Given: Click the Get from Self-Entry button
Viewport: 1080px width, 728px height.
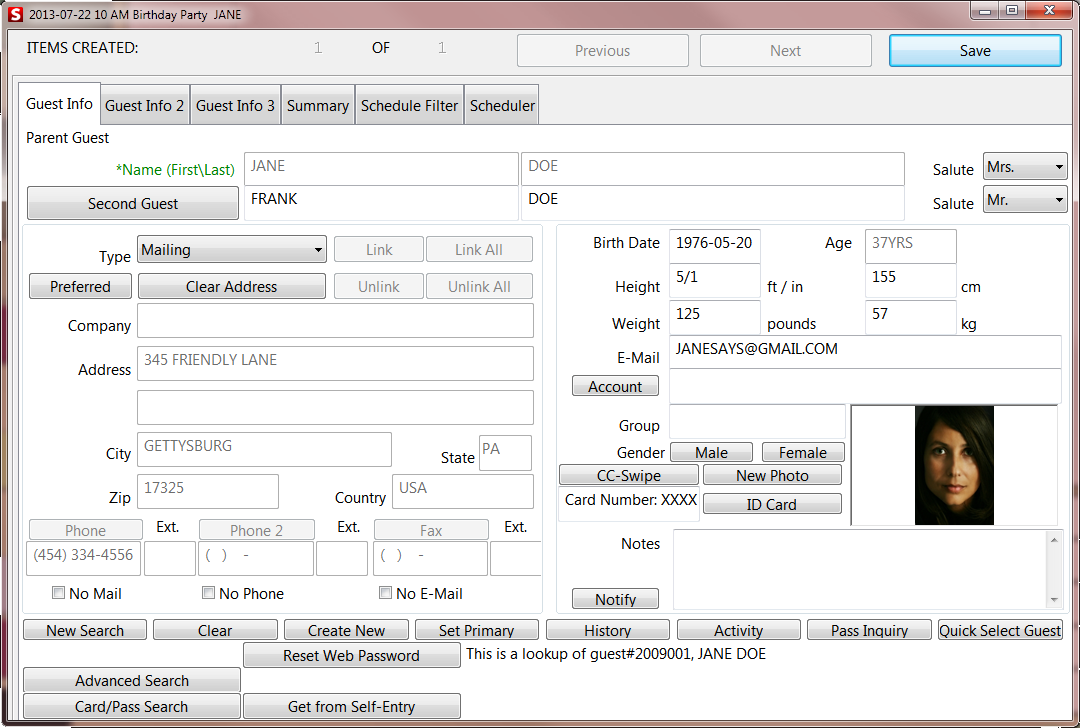Looking at the screenshot, I should 351,707.
